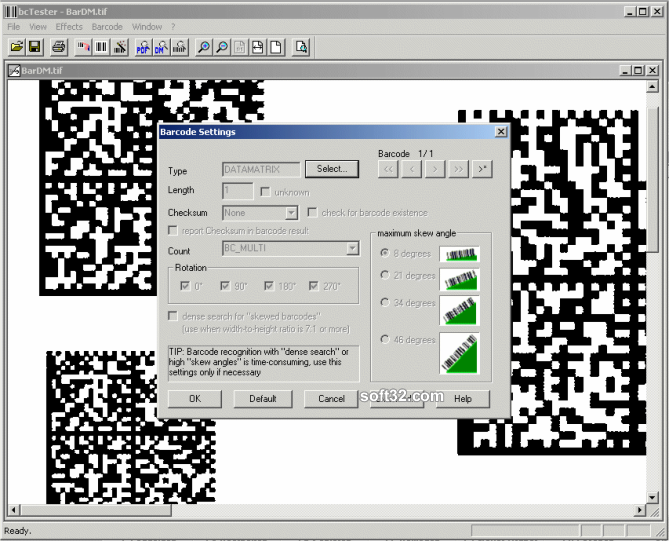
Task: Open the Barcode menu
Action: pyautogui.click(x=107, y=27)
